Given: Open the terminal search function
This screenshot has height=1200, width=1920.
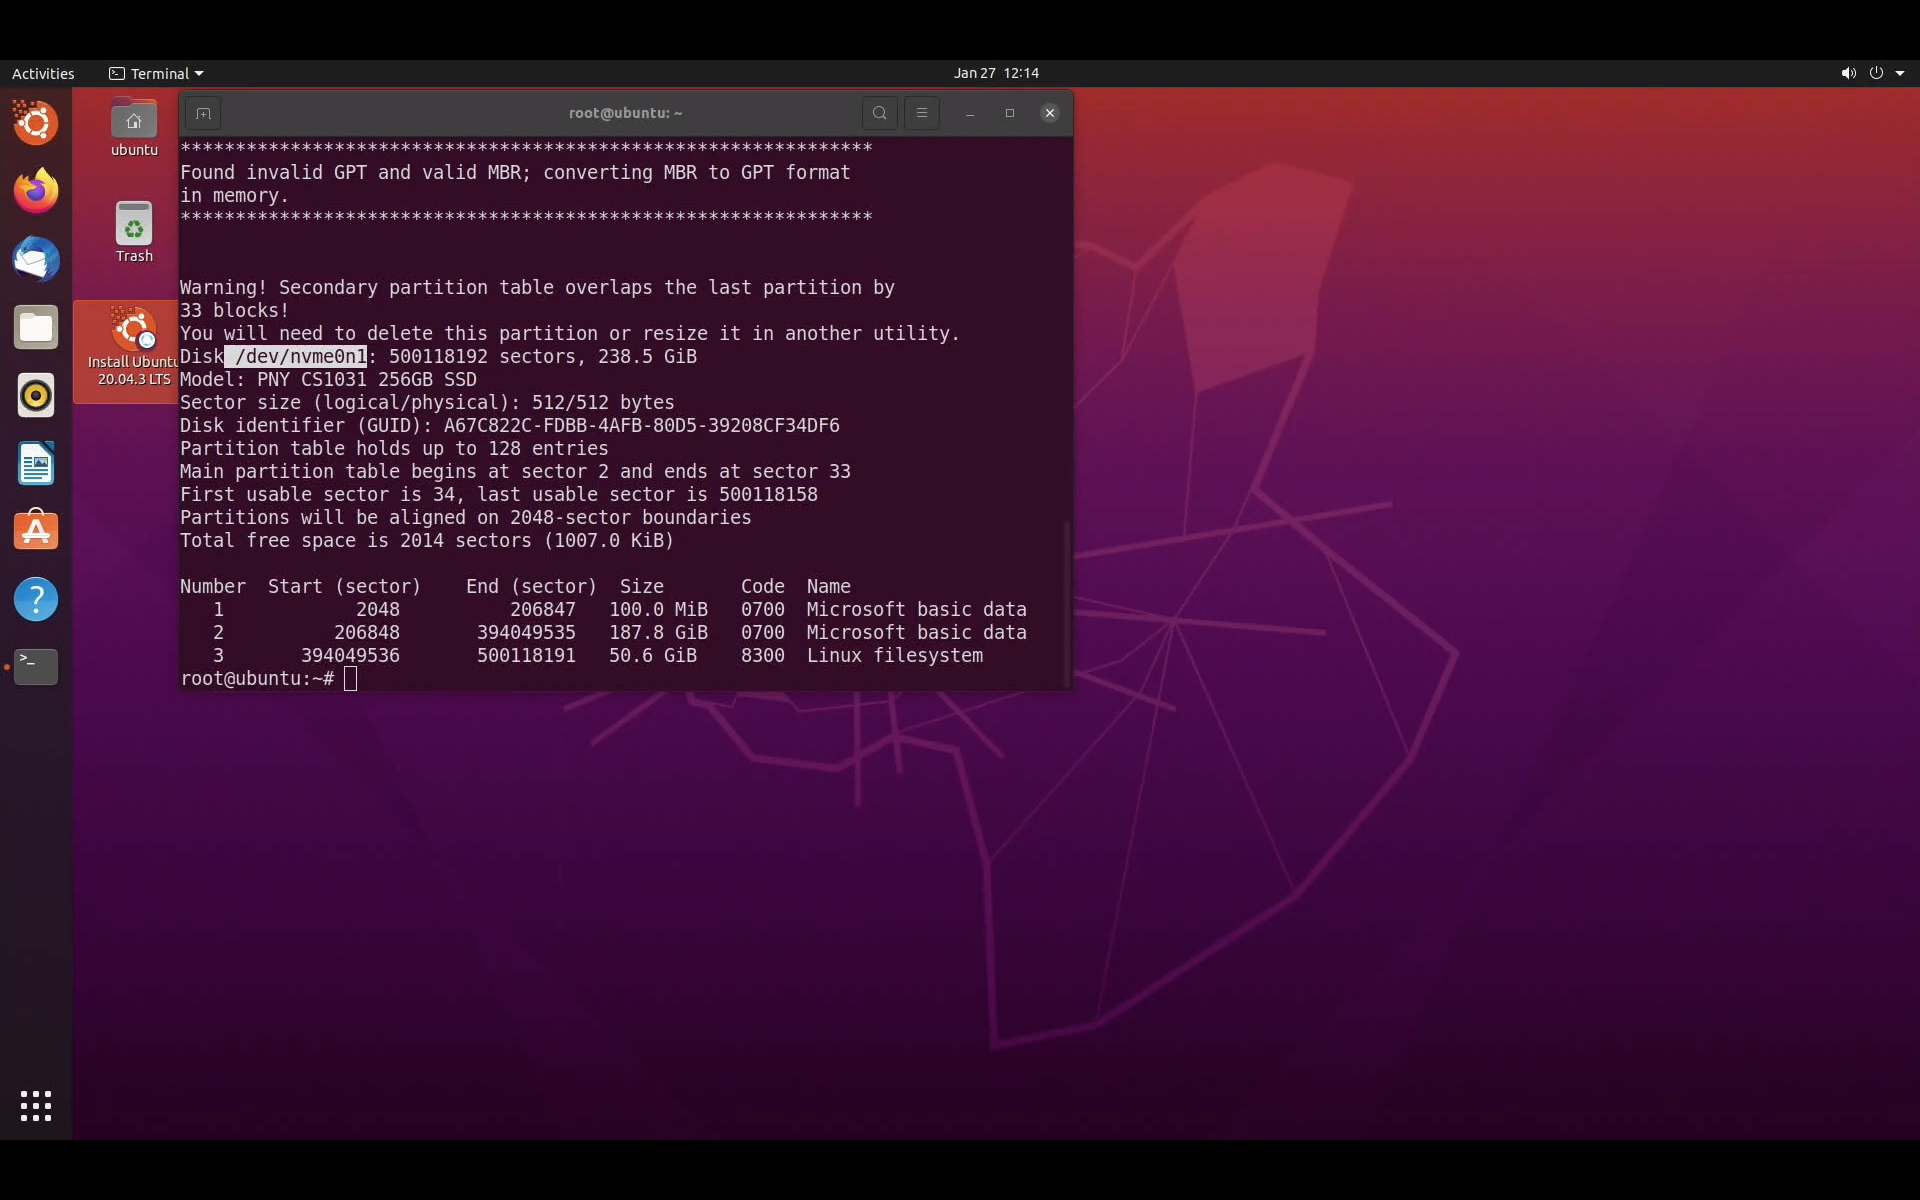Looking at the screenshot, I should pos(880,114).
